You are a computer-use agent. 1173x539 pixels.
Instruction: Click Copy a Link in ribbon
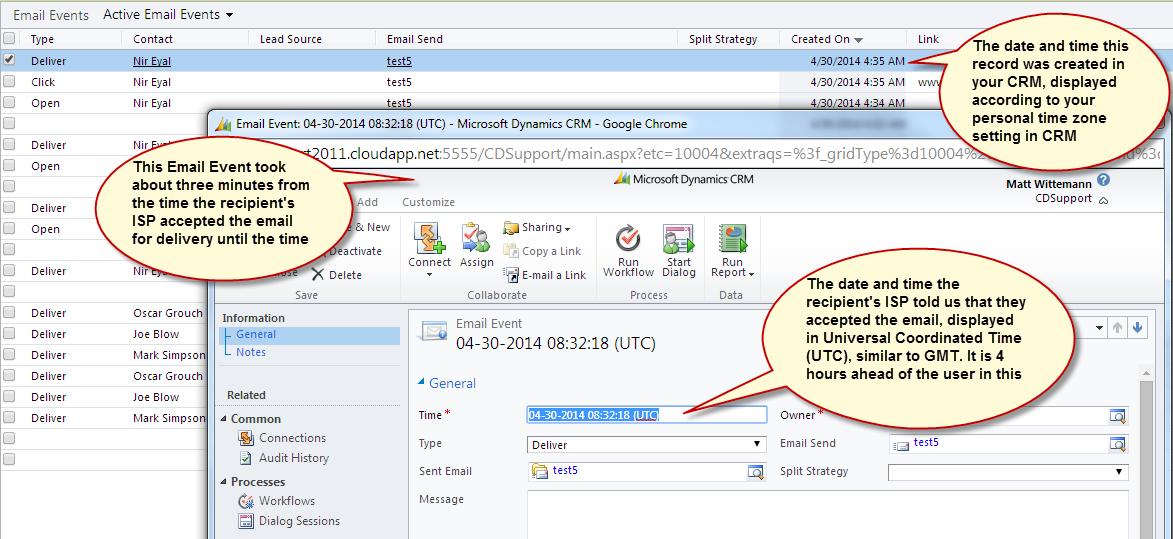[x=542, y=251]
